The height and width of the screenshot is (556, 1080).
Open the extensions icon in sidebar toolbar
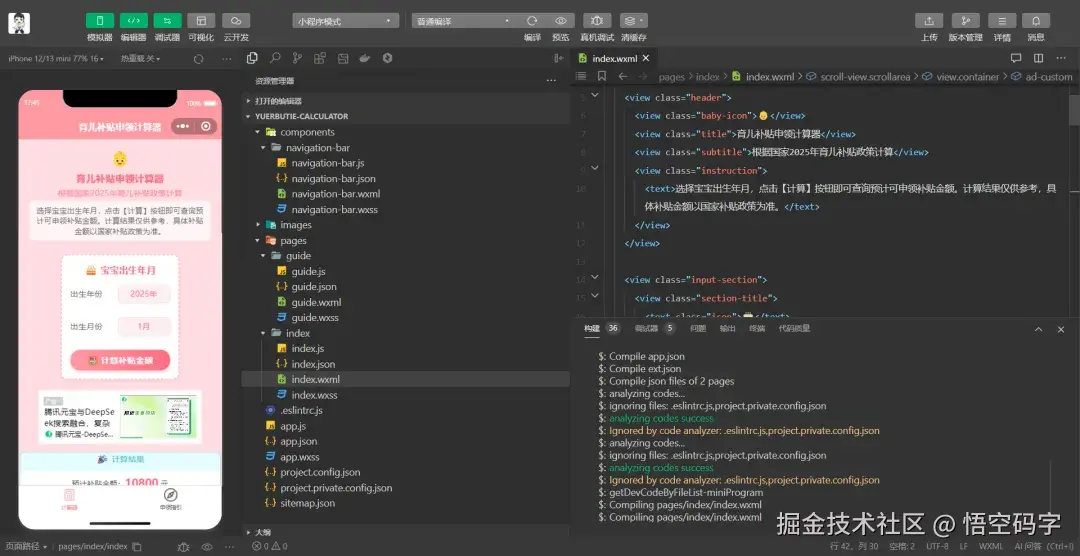pyautogui.click(x=320, y=59)
